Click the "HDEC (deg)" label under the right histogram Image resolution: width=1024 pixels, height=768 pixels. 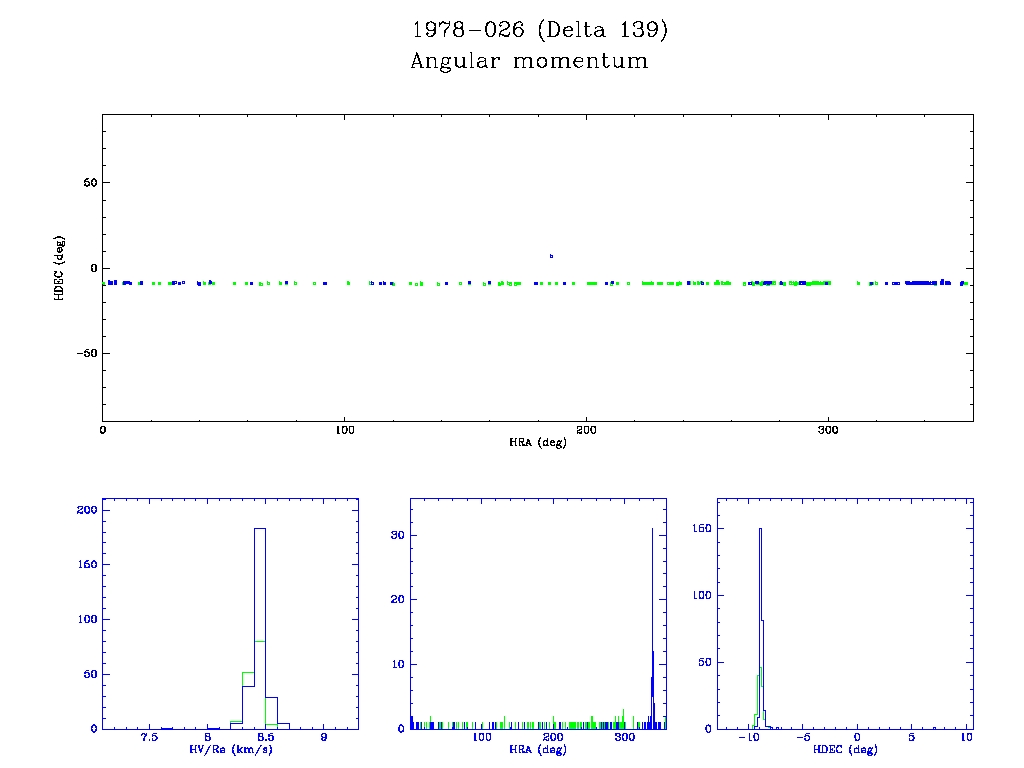845,749
